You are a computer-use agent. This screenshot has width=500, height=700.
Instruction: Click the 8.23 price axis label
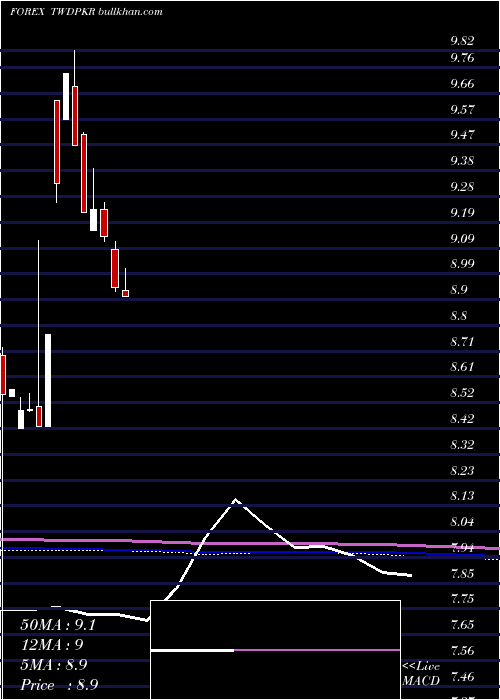[x=462, y=471]
